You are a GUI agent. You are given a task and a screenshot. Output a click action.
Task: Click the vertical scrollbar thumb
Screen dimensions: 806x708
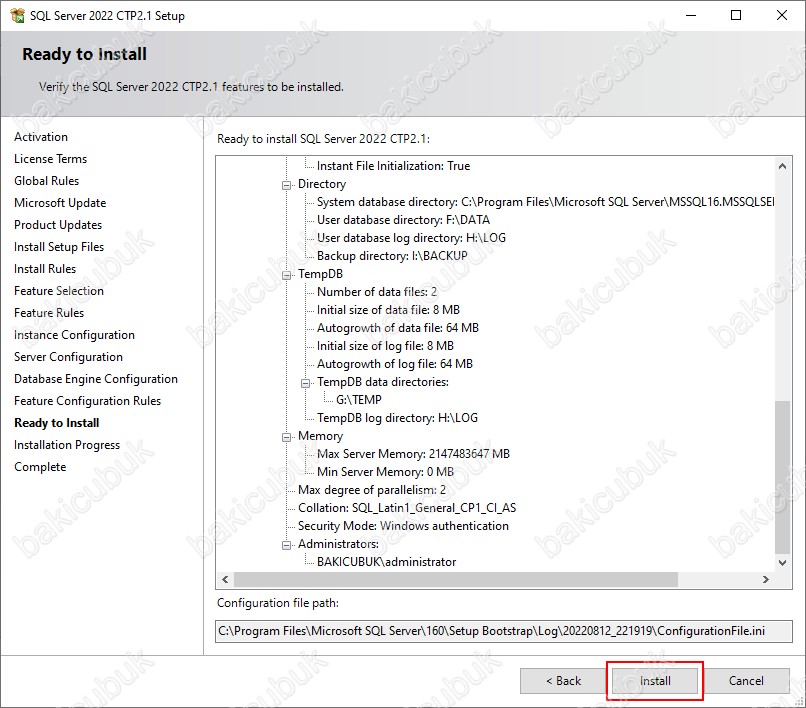tap(782, 477)
